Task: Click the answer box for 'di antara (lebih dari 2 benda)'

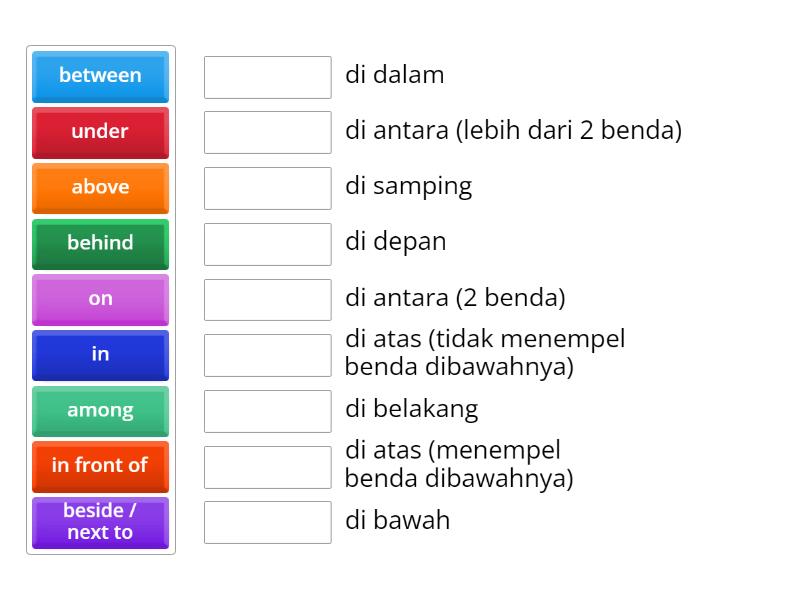Action: (x=267, y=132)
